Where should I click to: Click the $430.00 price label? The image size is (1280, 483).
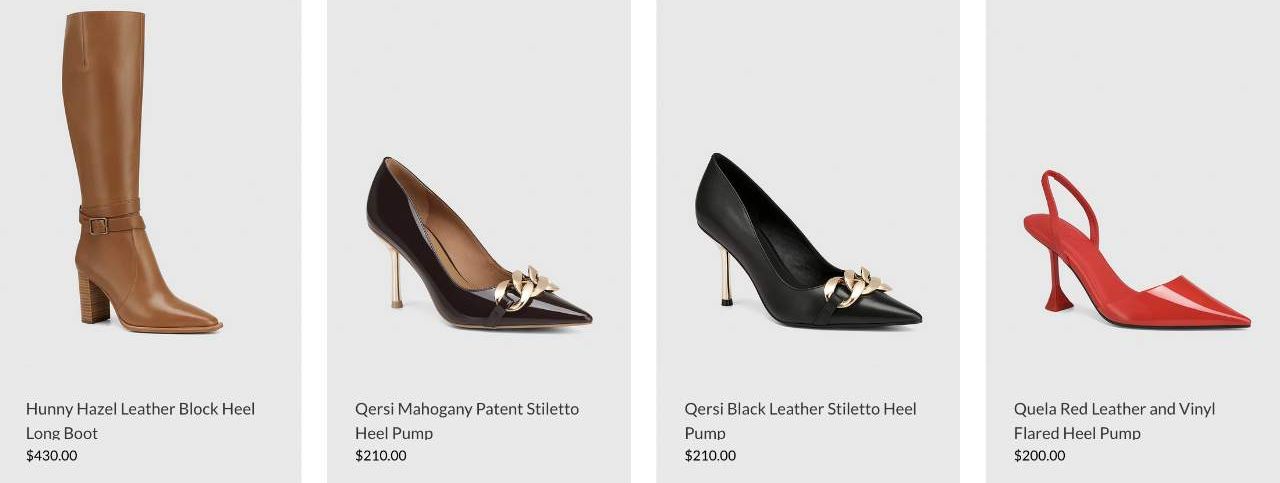pos(52,456)
